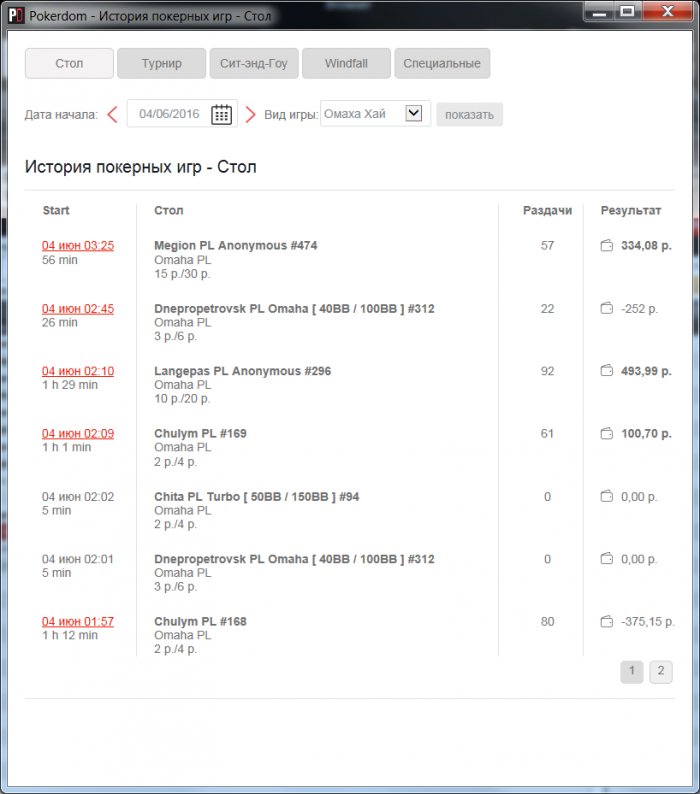This screenshot has width=700, height=794.
Task: Click result value -375,15 р.
Action: pos(648,621)
